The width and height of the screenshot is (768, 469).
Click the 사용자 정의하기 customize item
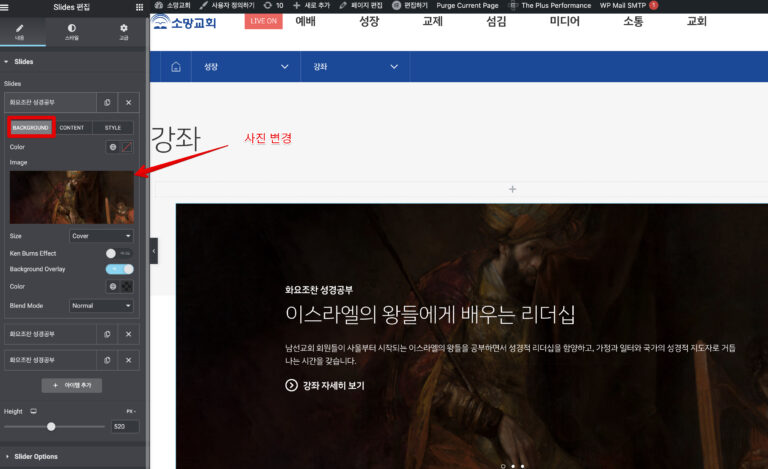coord(227,5)
